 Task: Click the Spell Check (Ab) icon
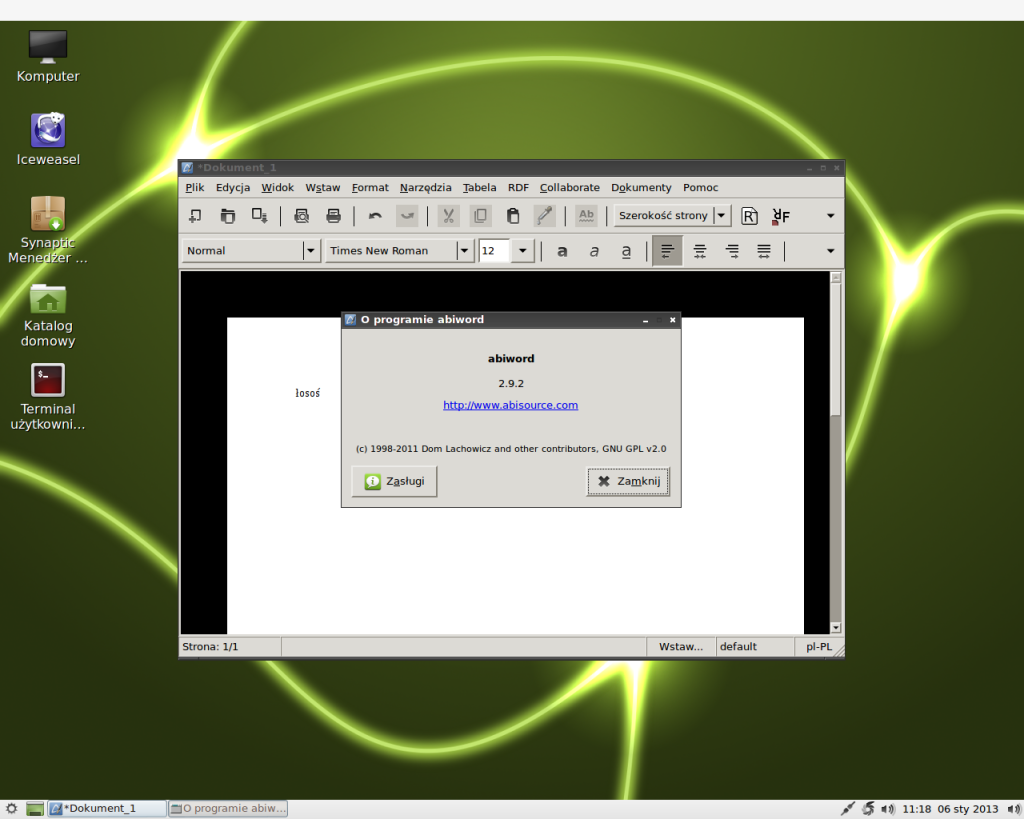[586, 216]
